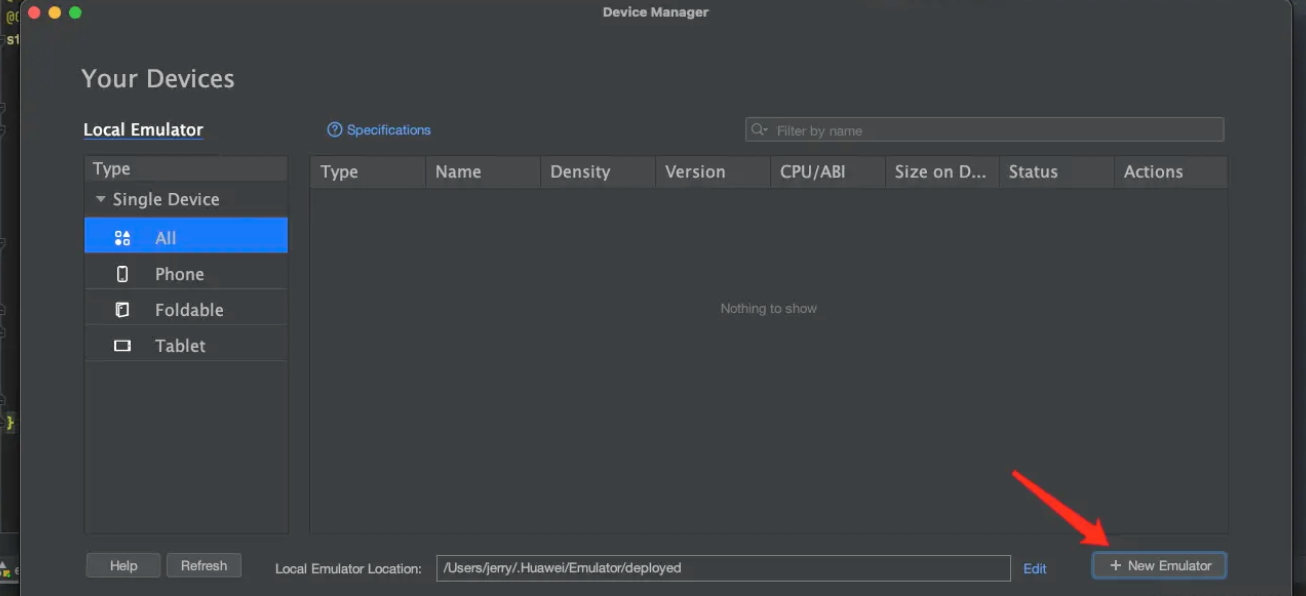Select the Phone category
The height and width of the screenshot is (596, 1306).
click(186, 273)
